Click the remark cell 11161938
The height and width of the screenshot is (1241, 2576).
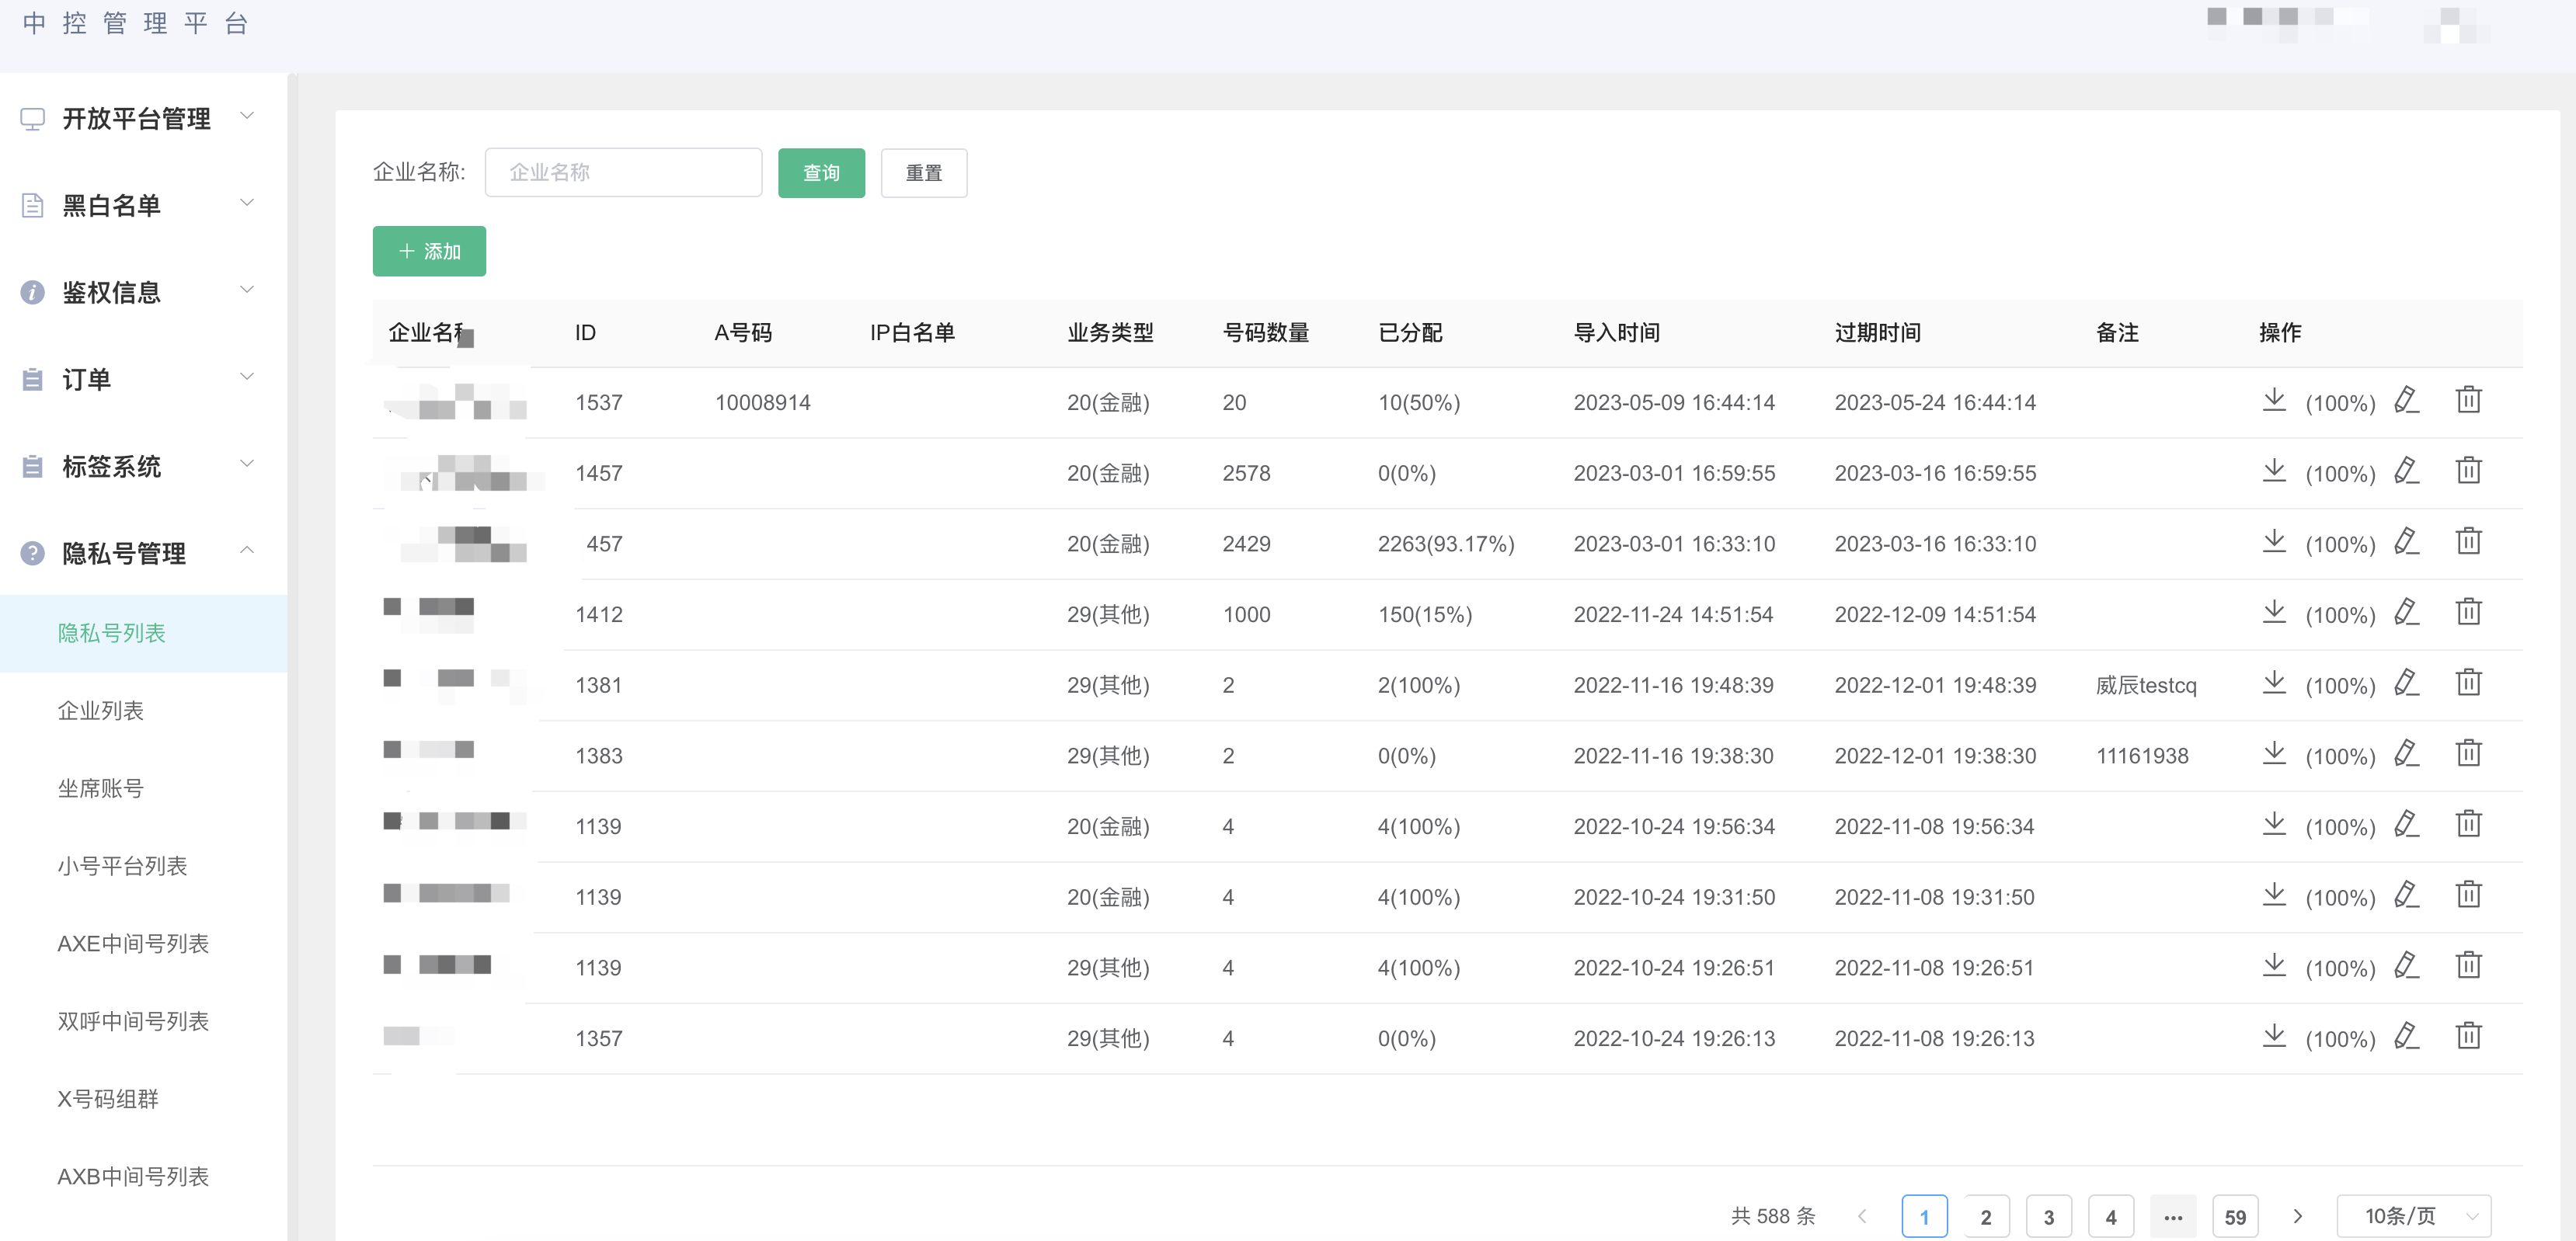point(2142,756)
